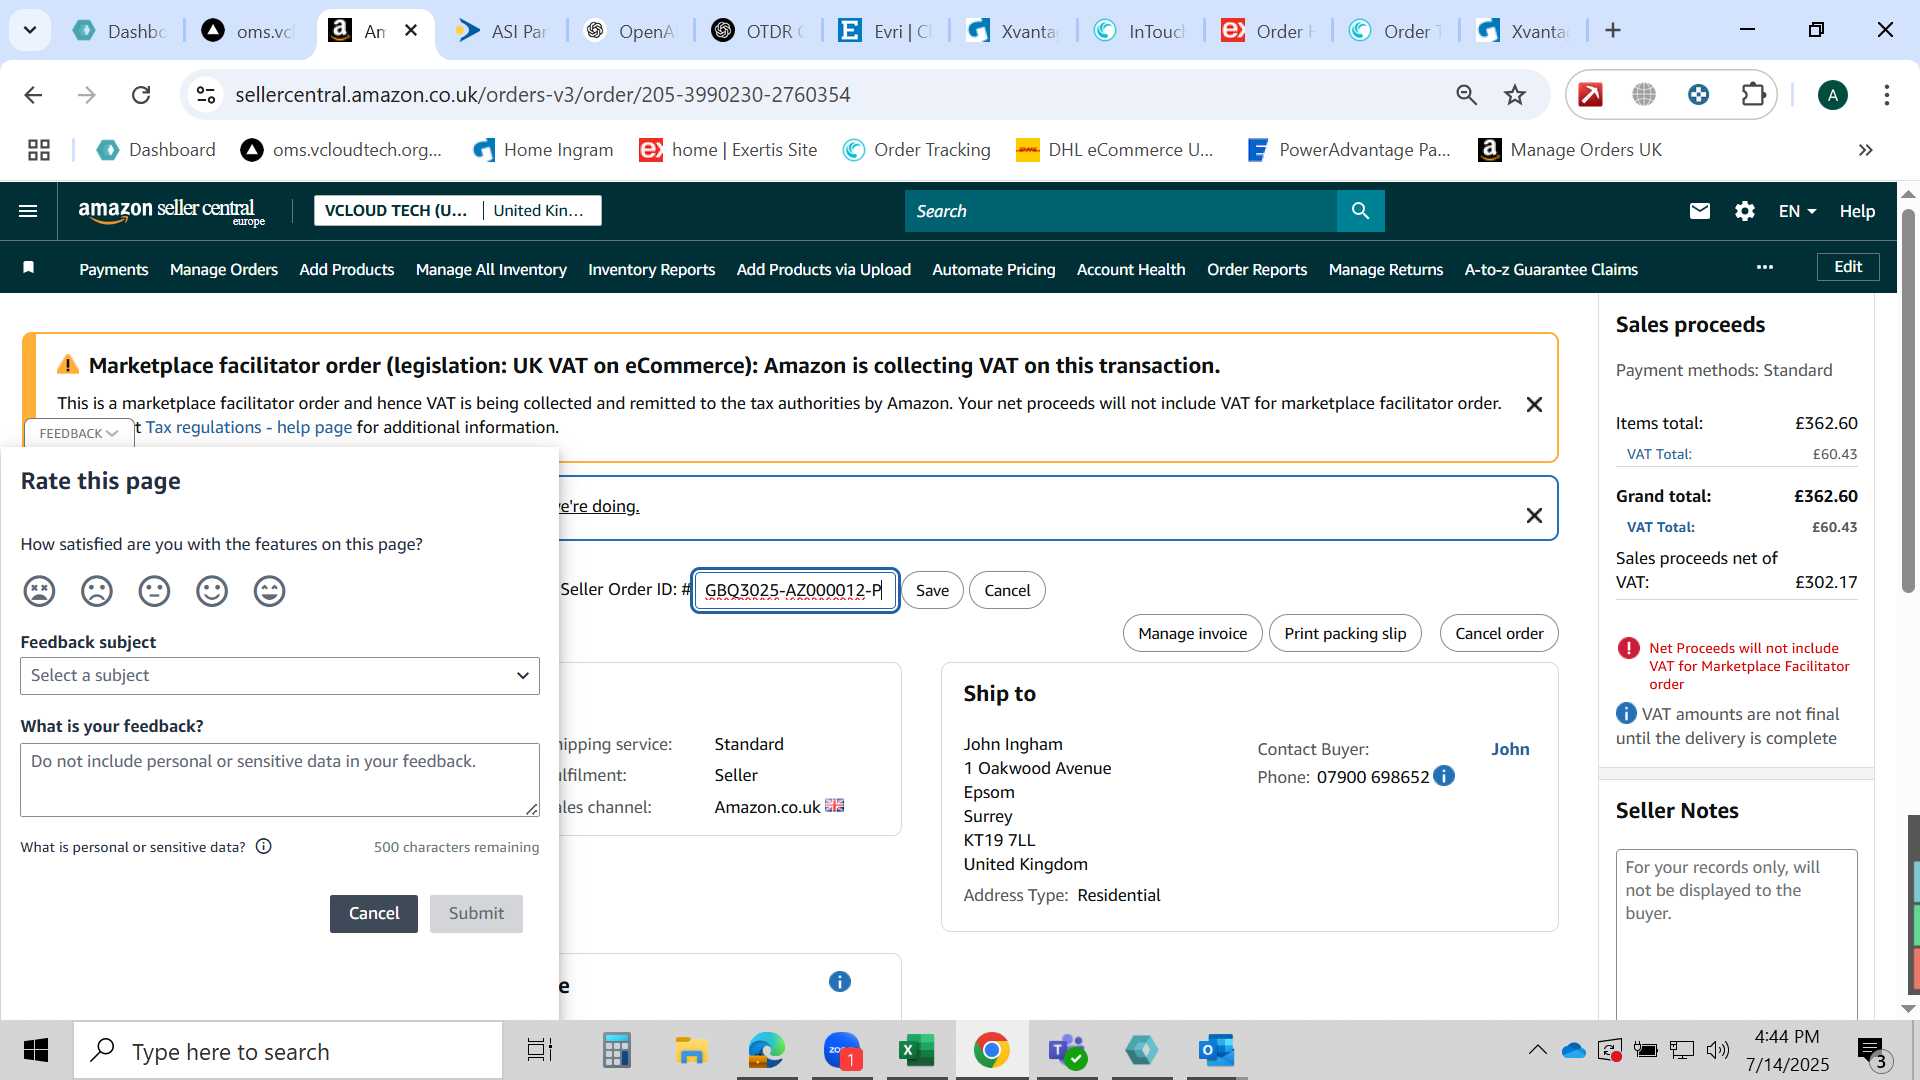Select the dissatisfied frowning face rating
Screen dimensions: 1920x1080
(x=97, y=591)
